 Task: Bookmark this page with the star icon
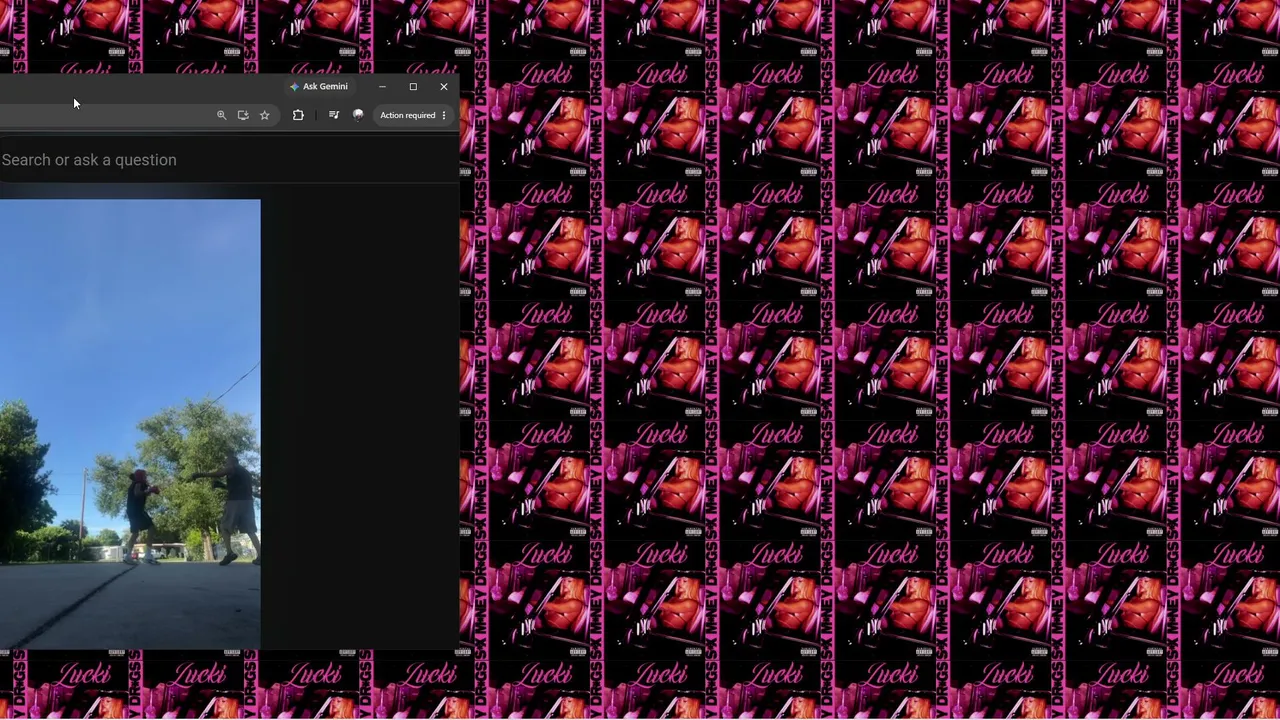point(265,115)
